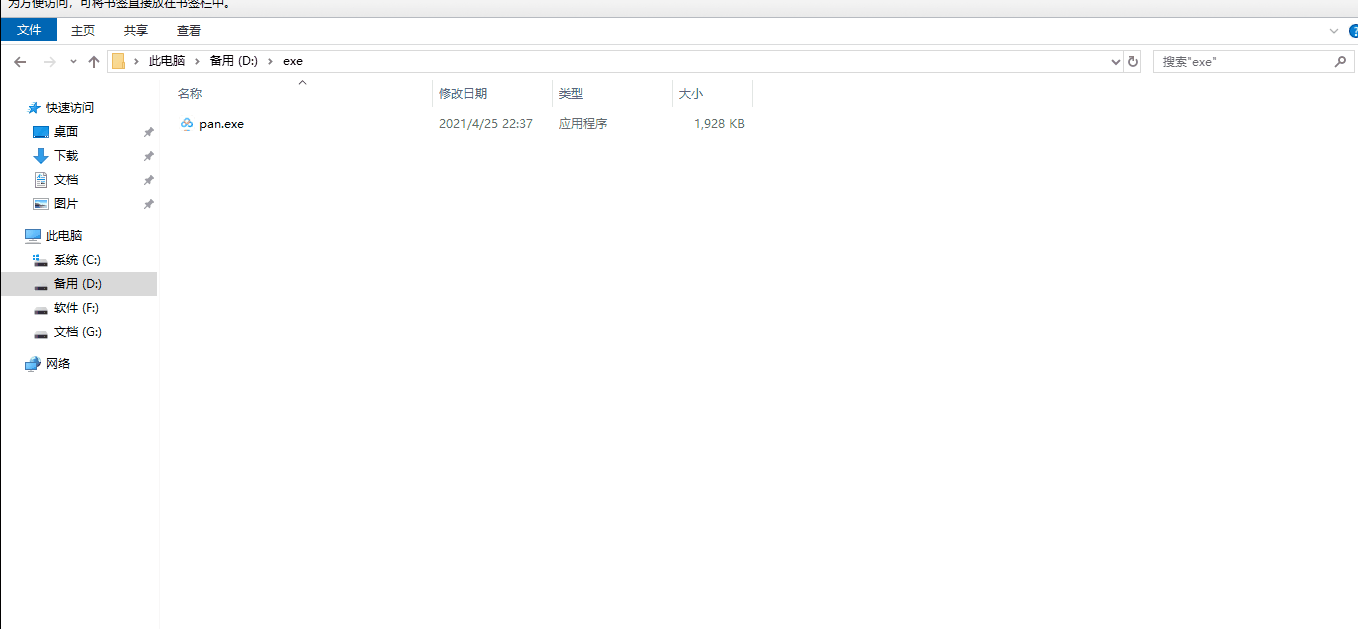Viewport: 1358px width, 629px height.
Task: Open 桌面 in the sidebar
Action: click(66, 132)
